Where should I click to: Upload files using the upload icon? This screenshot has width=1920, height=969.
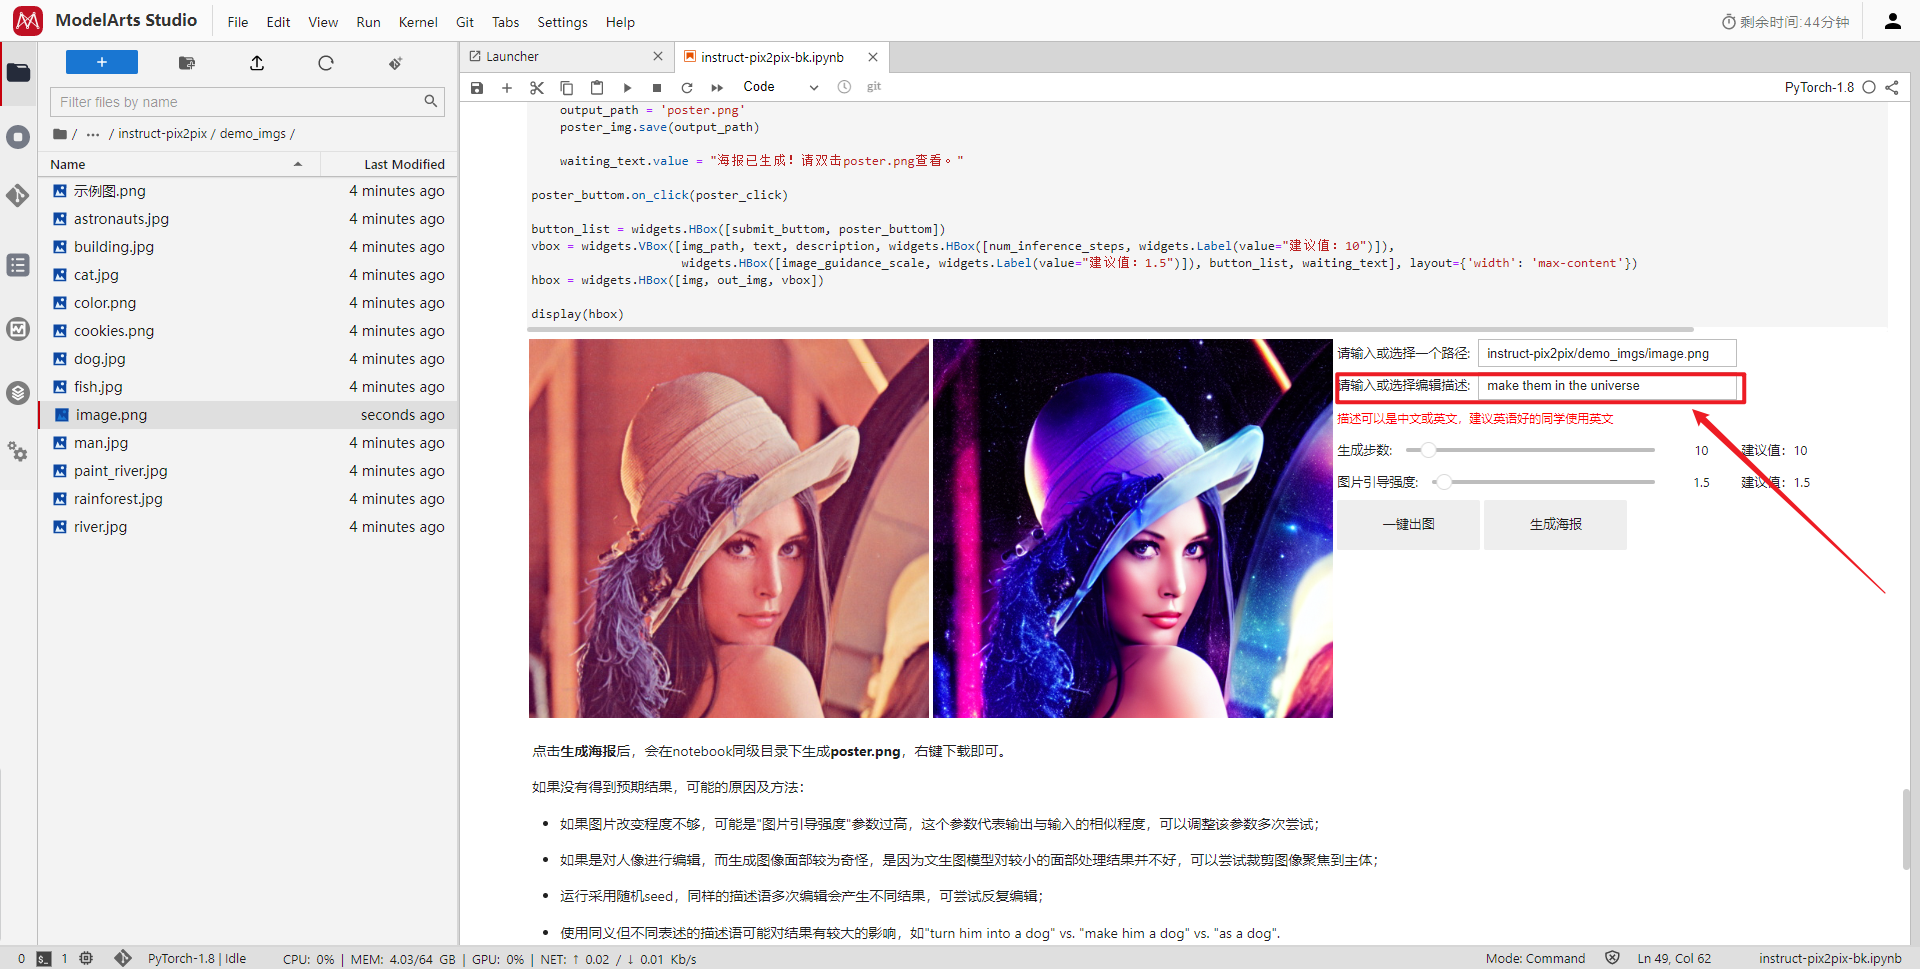(257, 63)
